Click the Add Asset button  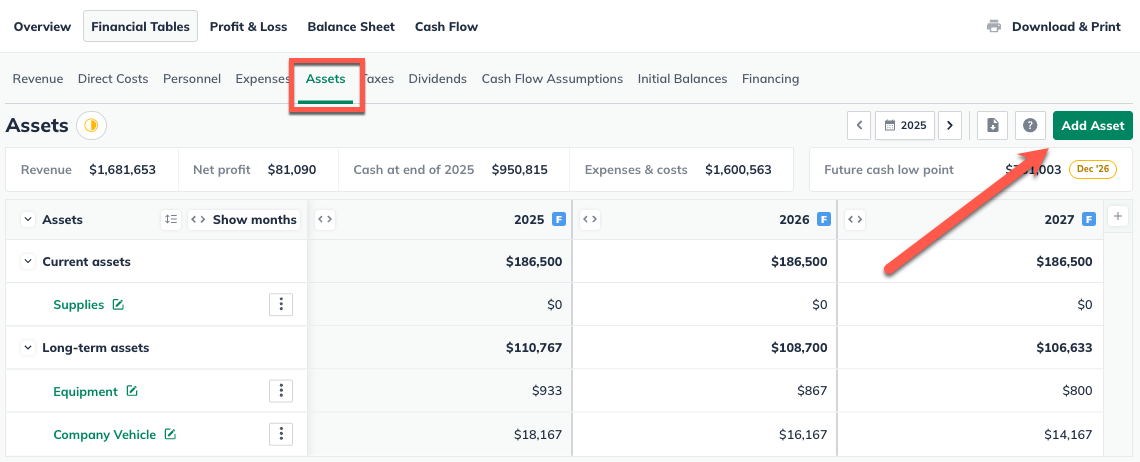pyautogui.click(x=1092, y=126)
